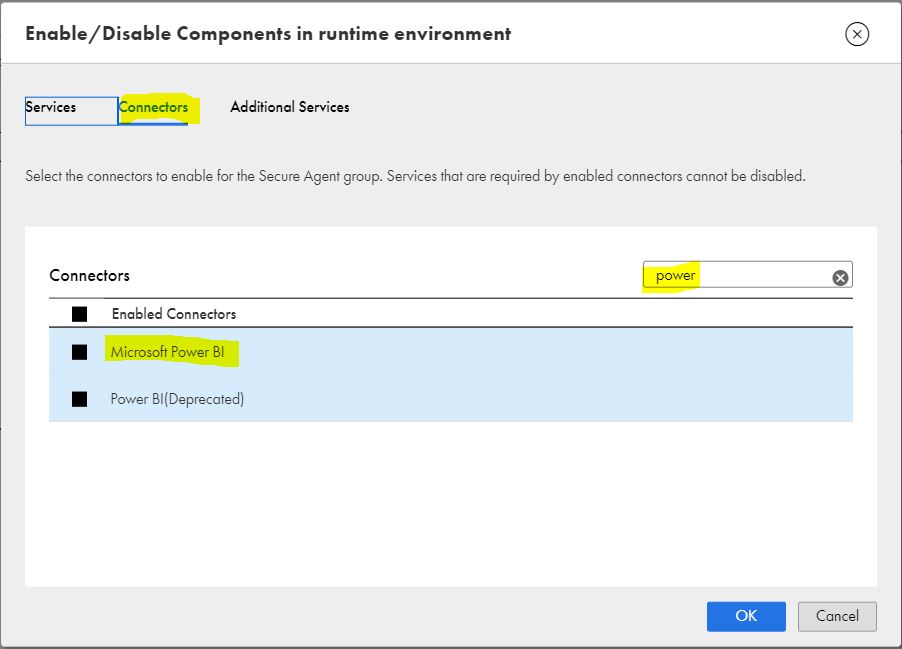
Task: Toggle the Power BI(Deprecated) checkbox
Action: [x=79, y=399]
